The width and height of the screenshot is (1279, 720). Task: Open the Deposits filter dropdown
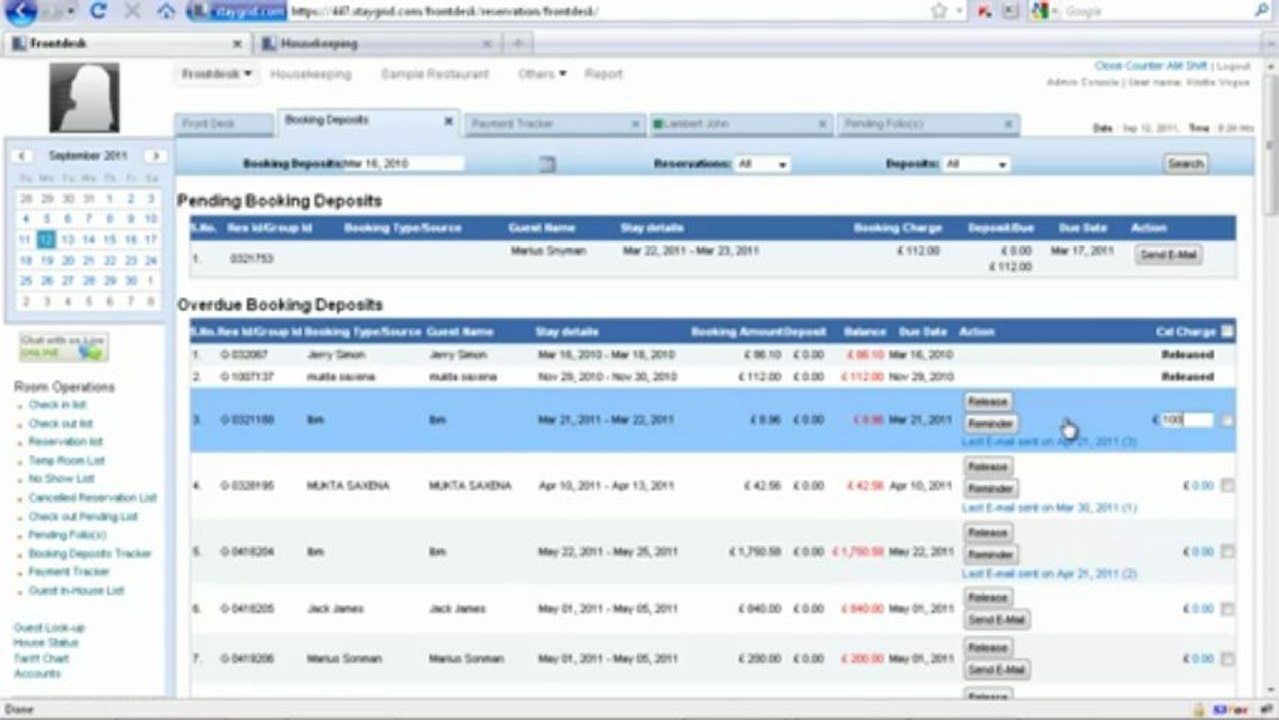click(x=976, y=164)
